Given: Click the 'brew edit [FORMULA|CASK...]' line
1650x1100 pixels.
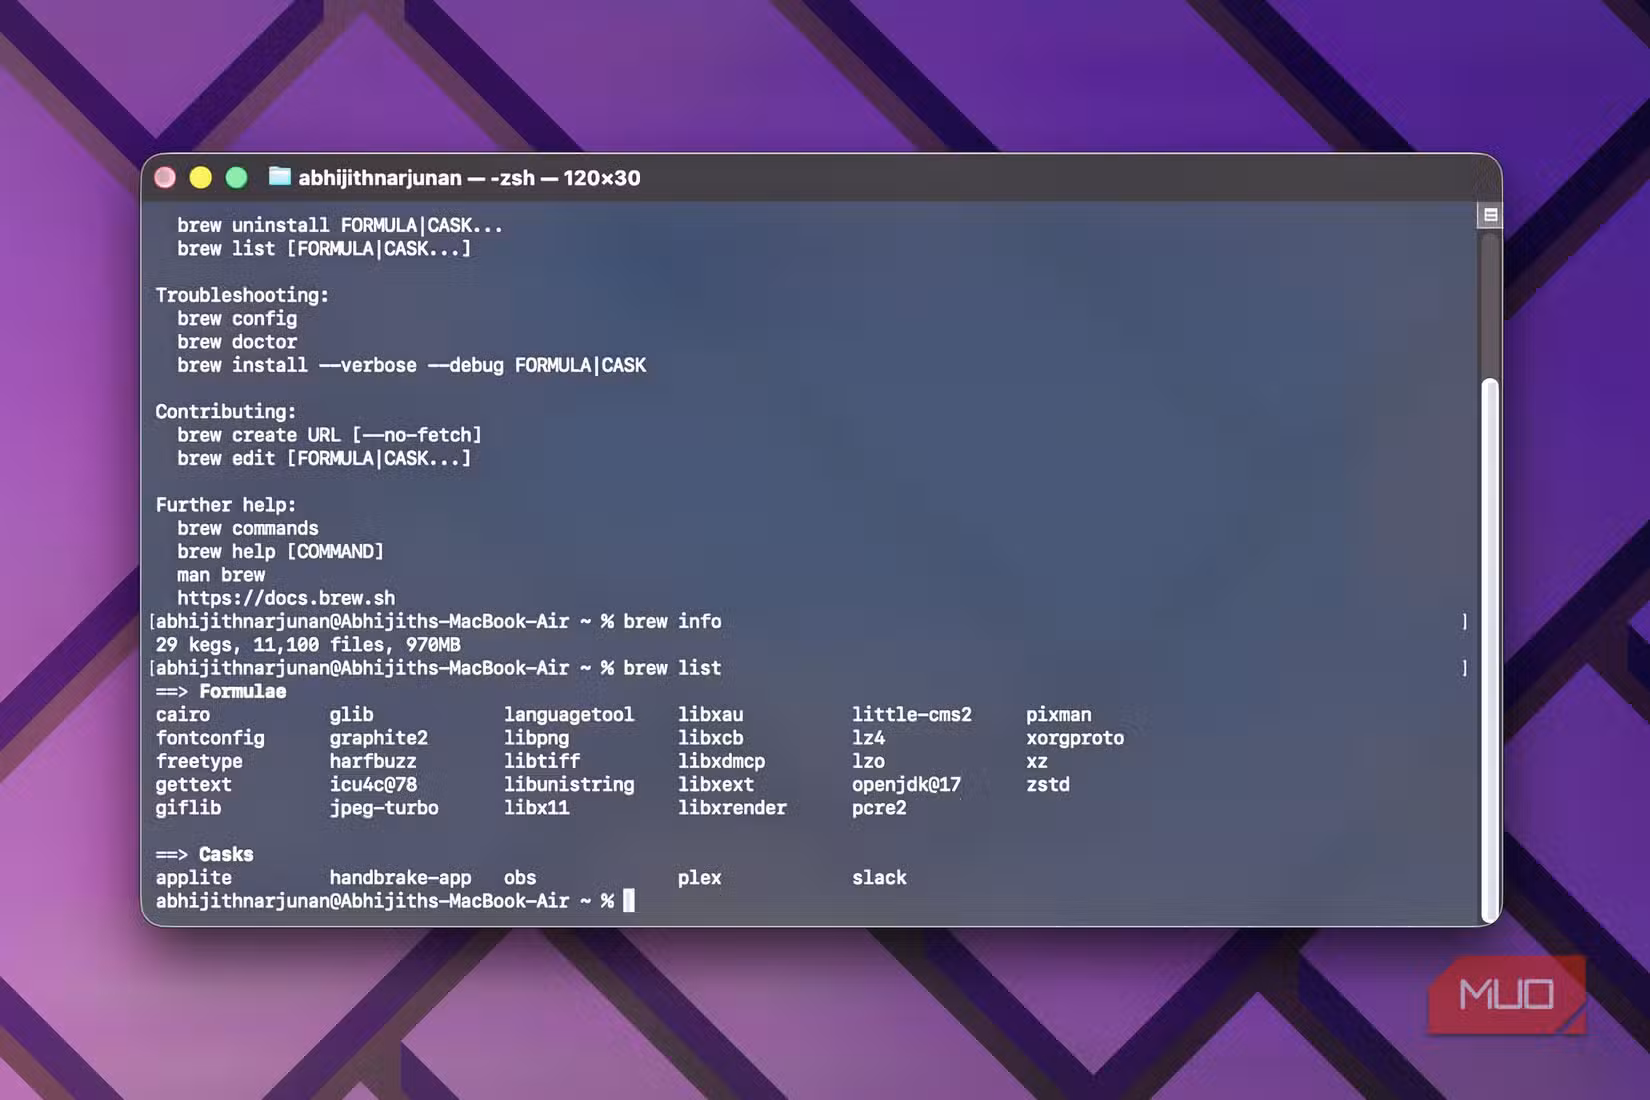Looking at the screenshot, I should click(324, 458).
